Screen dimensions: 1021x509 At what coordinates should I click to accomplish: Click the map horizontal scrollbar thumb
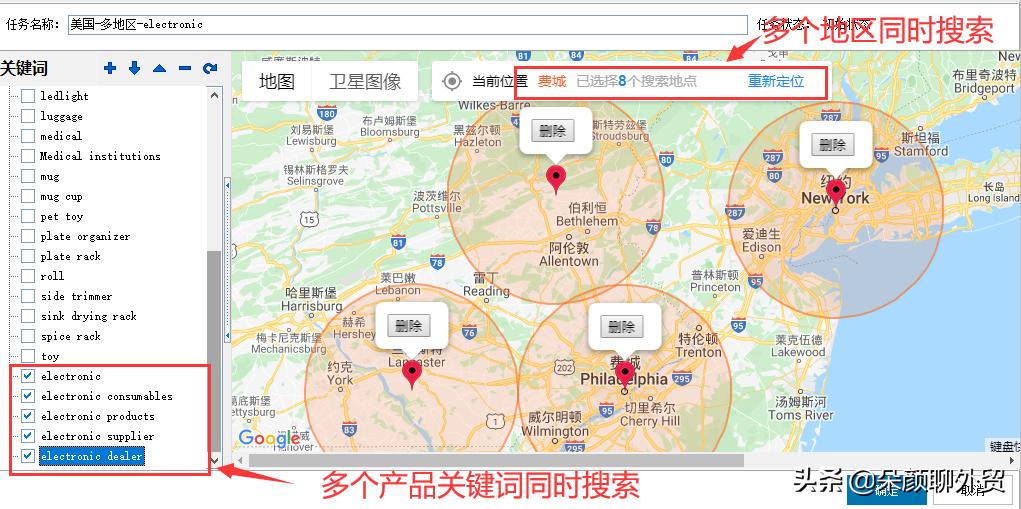pyautogui.click(x=496, y=461)
